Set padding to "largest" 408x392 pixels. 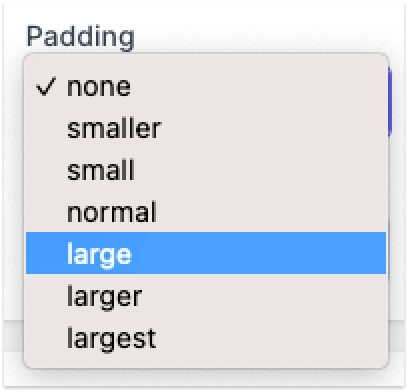(x=206, y=337)
